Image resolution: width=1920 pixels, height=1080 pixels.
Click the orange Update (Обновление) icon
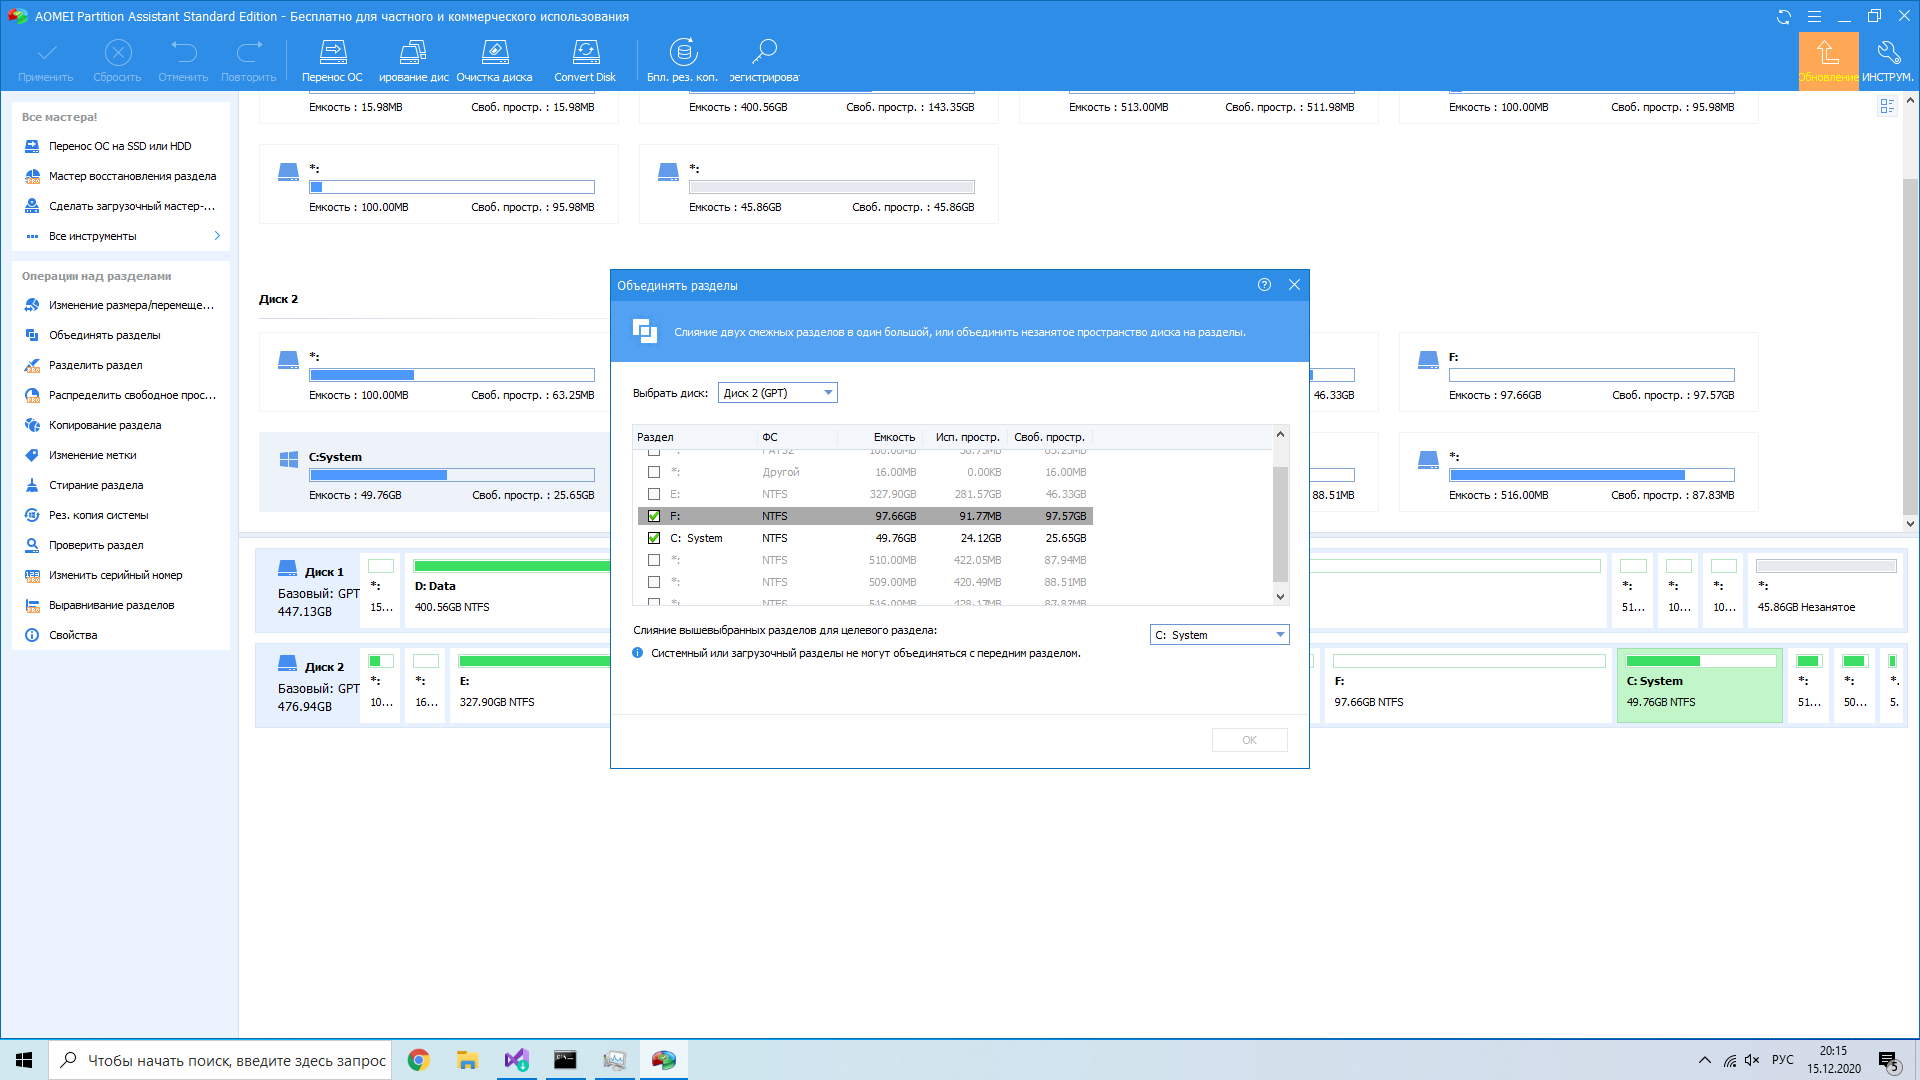coord(1828,61)
